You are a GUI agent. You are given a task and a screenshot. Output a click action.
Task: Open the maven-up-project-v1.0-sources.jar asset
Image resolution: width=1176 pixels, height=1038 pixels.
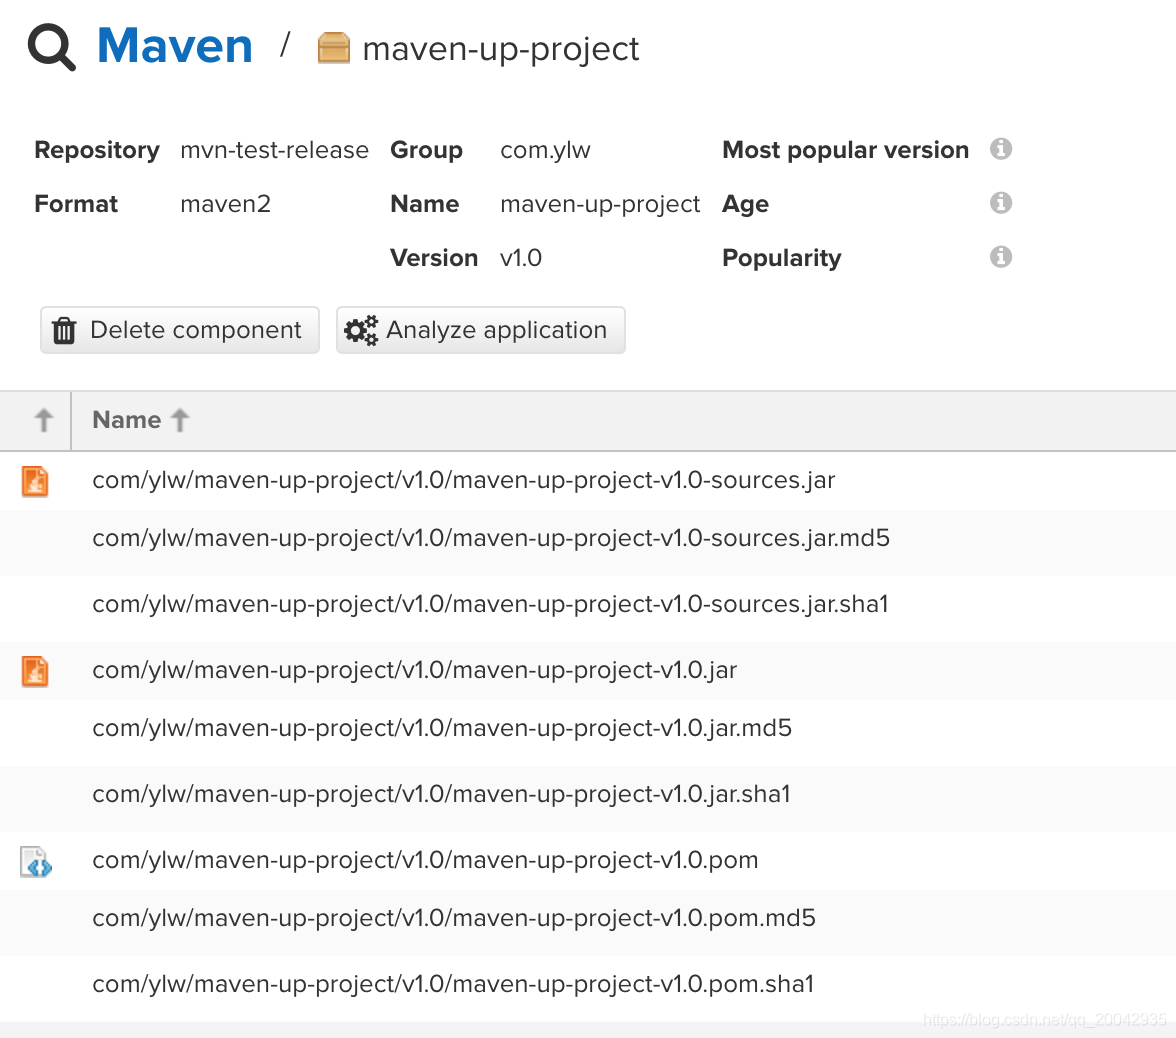(464, 480)
